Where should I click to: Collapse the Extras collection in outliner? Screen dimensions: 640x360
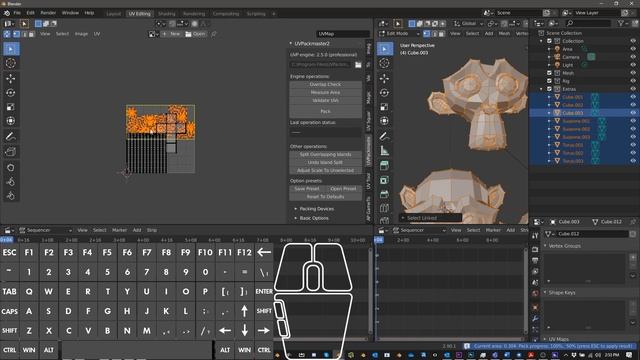542,89
